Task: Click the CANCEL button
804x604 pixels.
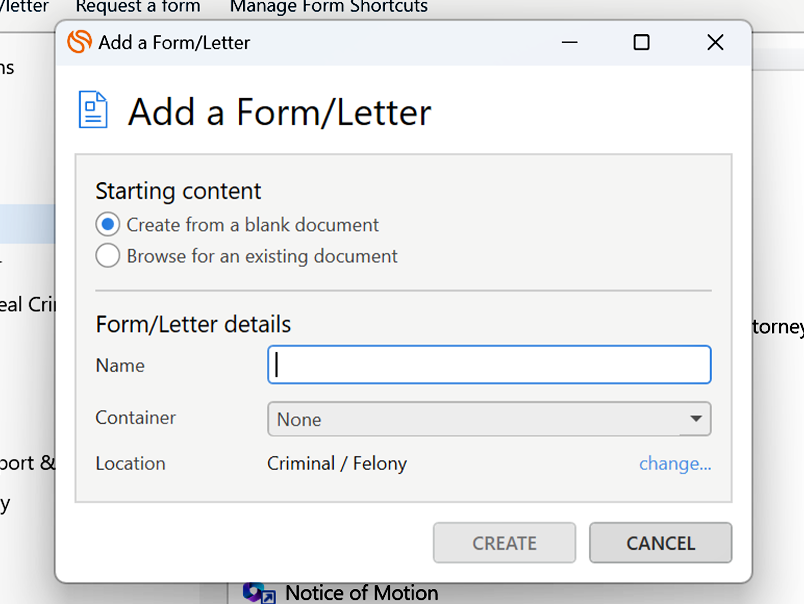Action: pos(660,543)
